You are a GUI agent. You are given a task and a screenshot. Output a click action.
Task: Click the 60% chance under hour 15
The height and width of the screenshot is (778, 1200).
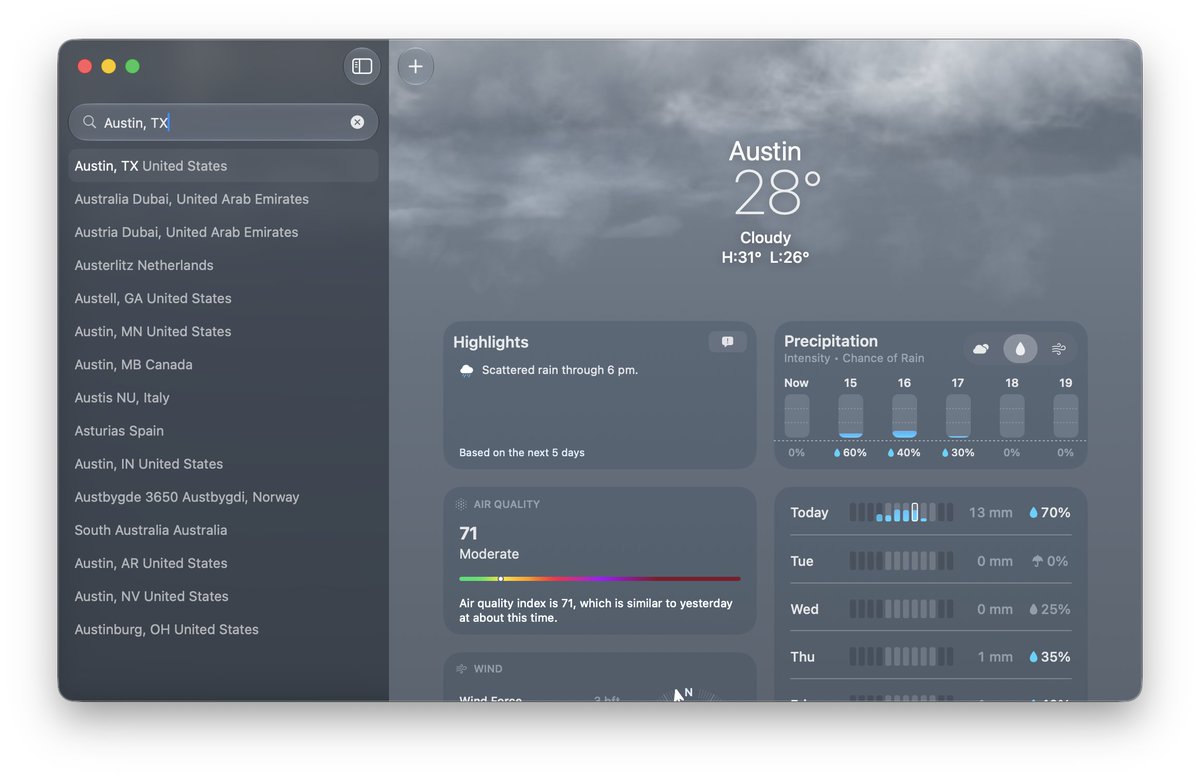[850, 453]
